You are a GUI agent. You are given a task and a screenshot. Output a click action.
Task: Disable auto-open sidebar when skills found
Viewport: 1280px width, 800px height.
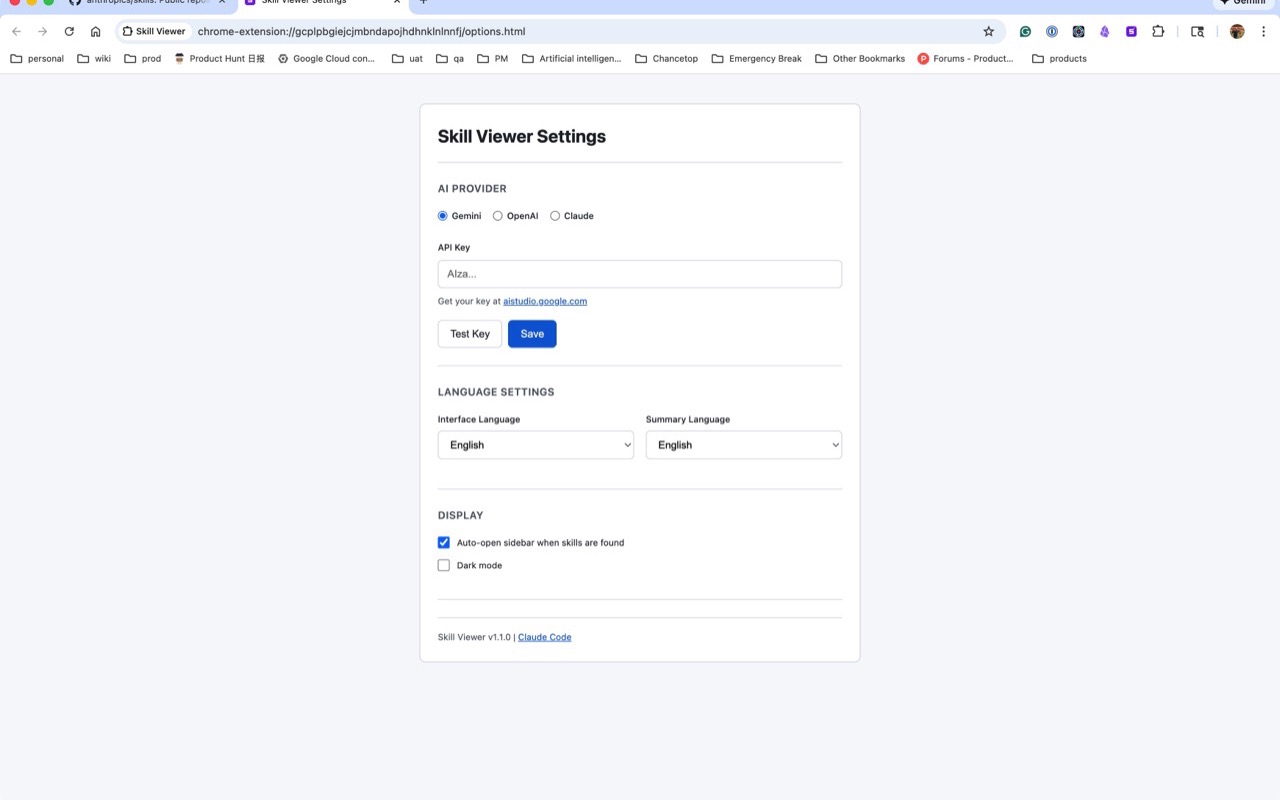point(444,543)
